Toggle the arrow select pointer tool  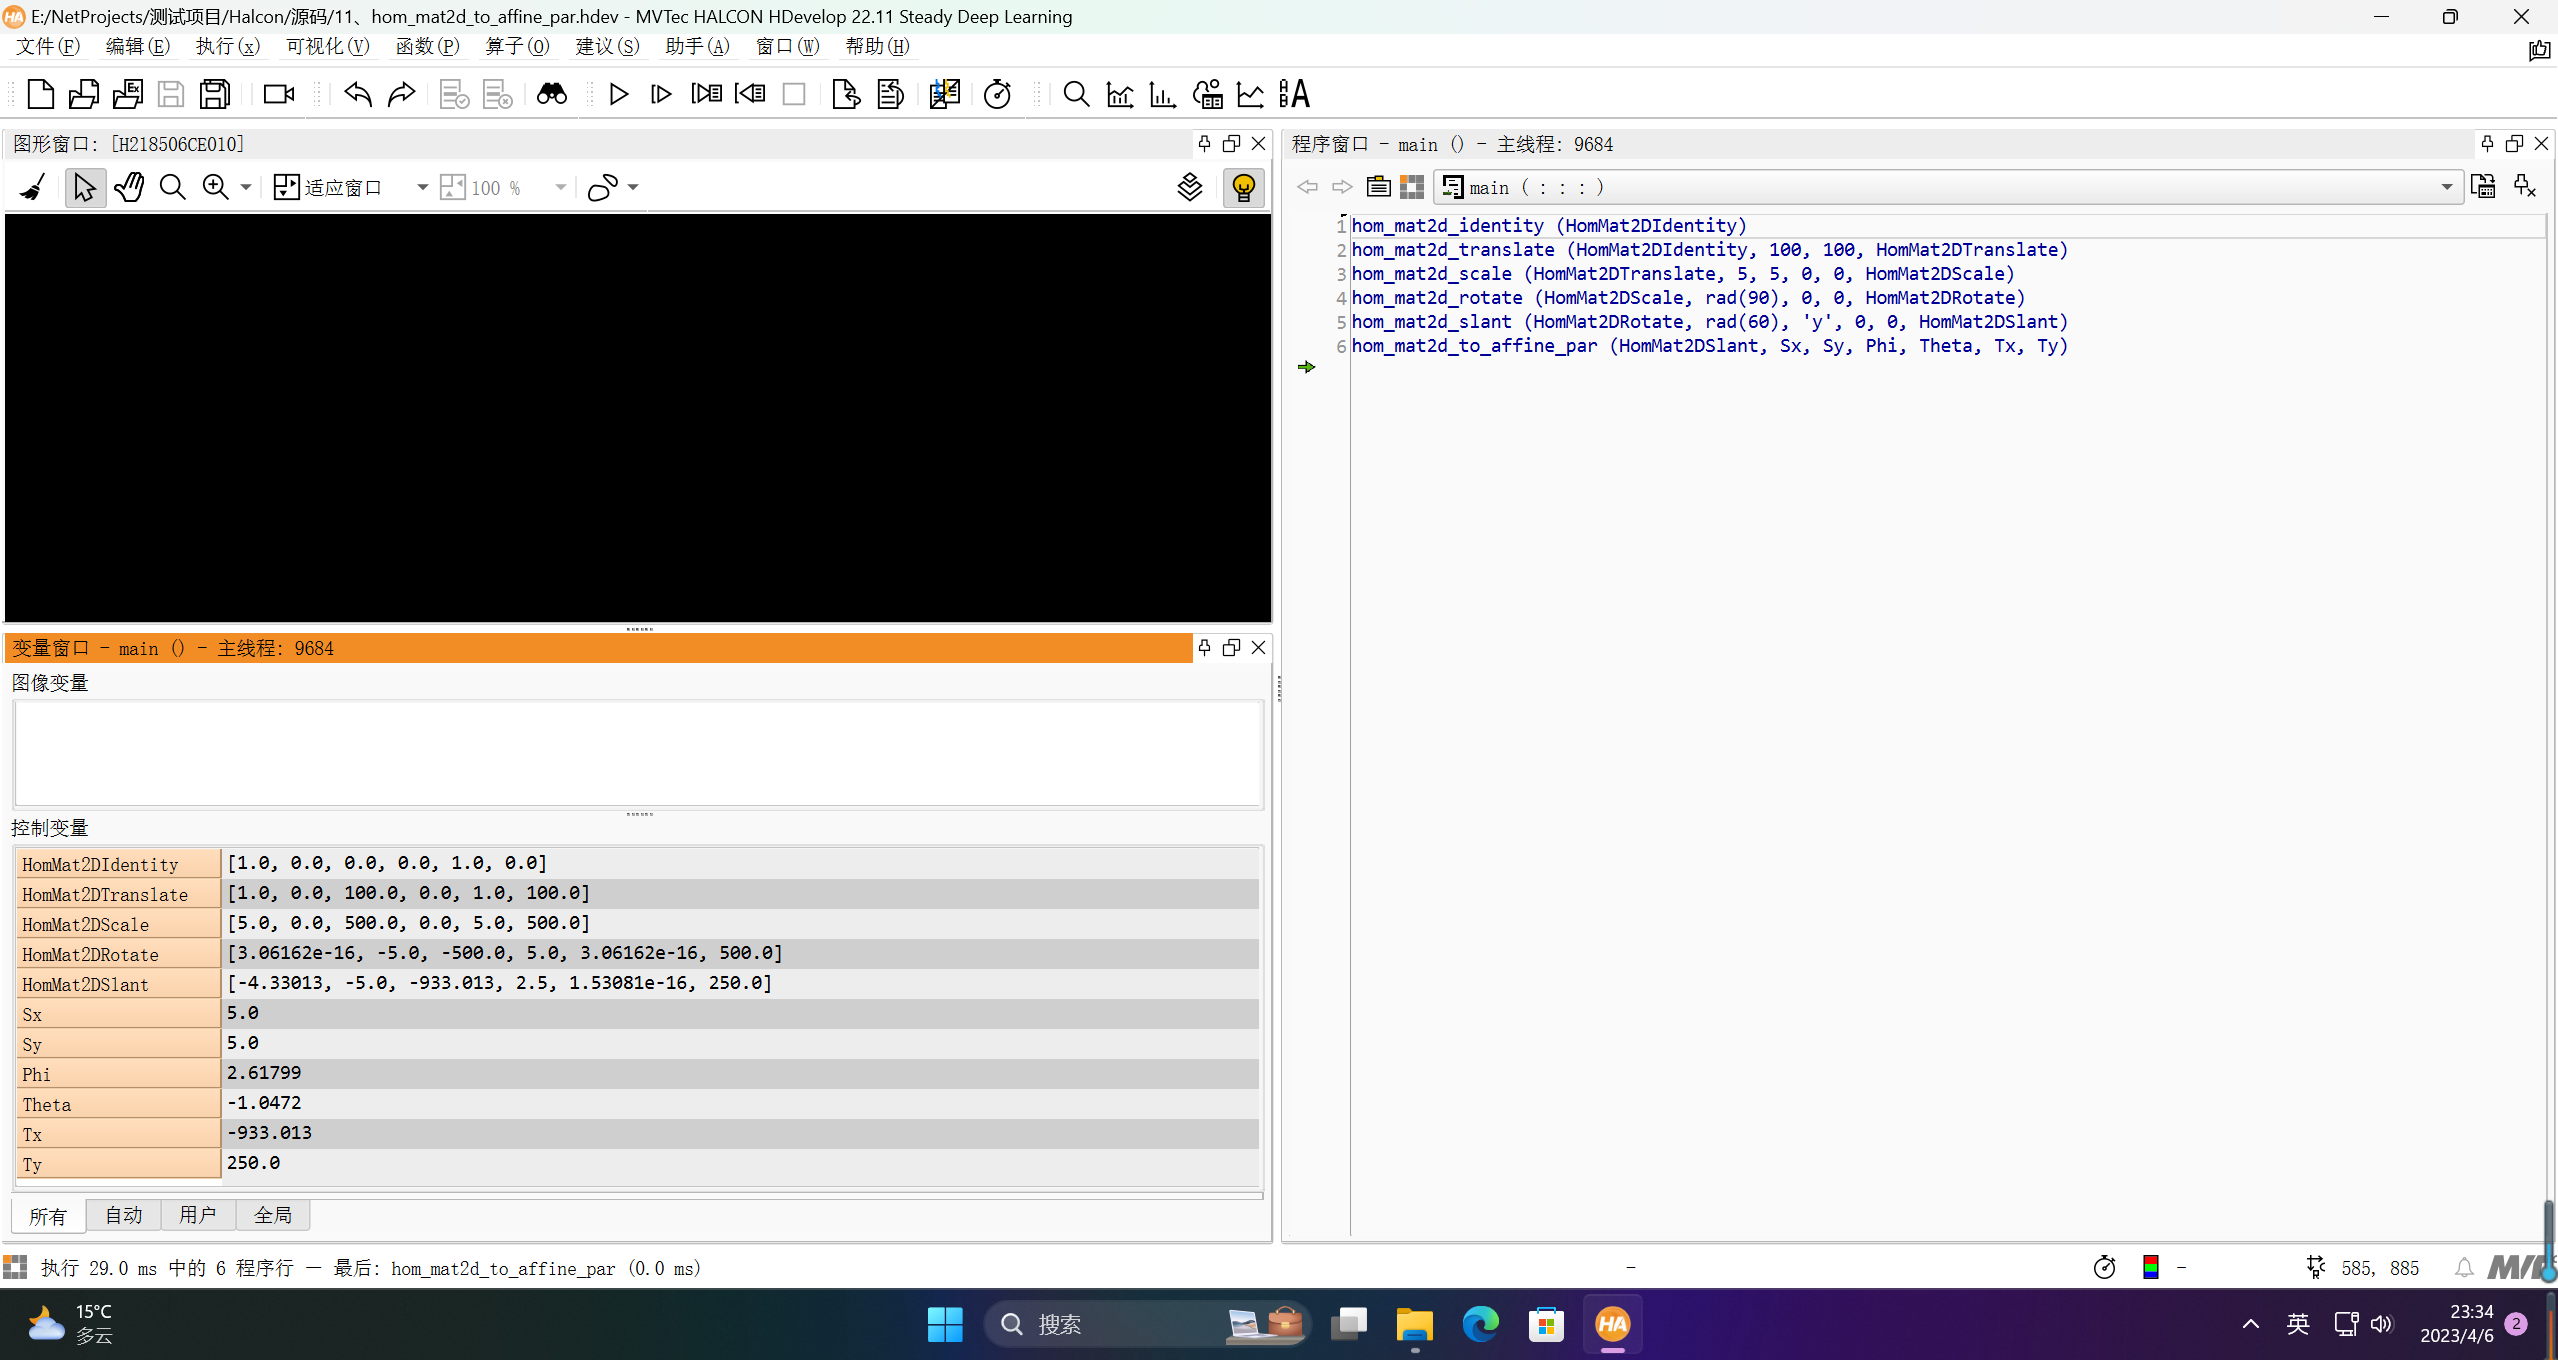[x=85, y=187]
